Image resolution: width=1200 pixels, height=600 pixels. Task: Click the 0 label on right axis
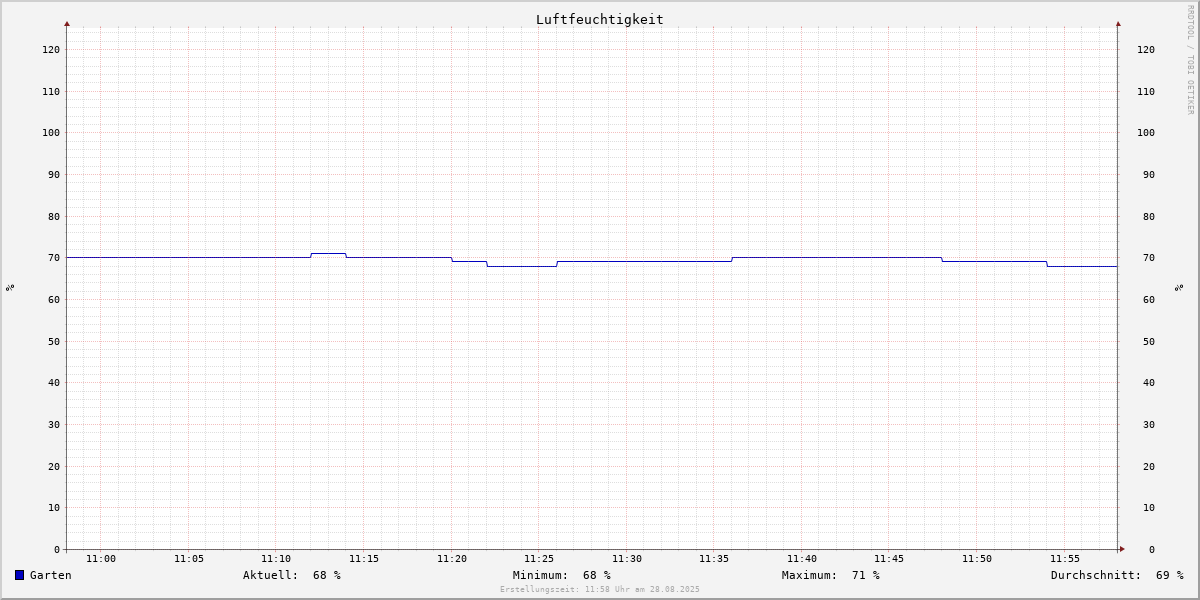[x=1152, y=549]
